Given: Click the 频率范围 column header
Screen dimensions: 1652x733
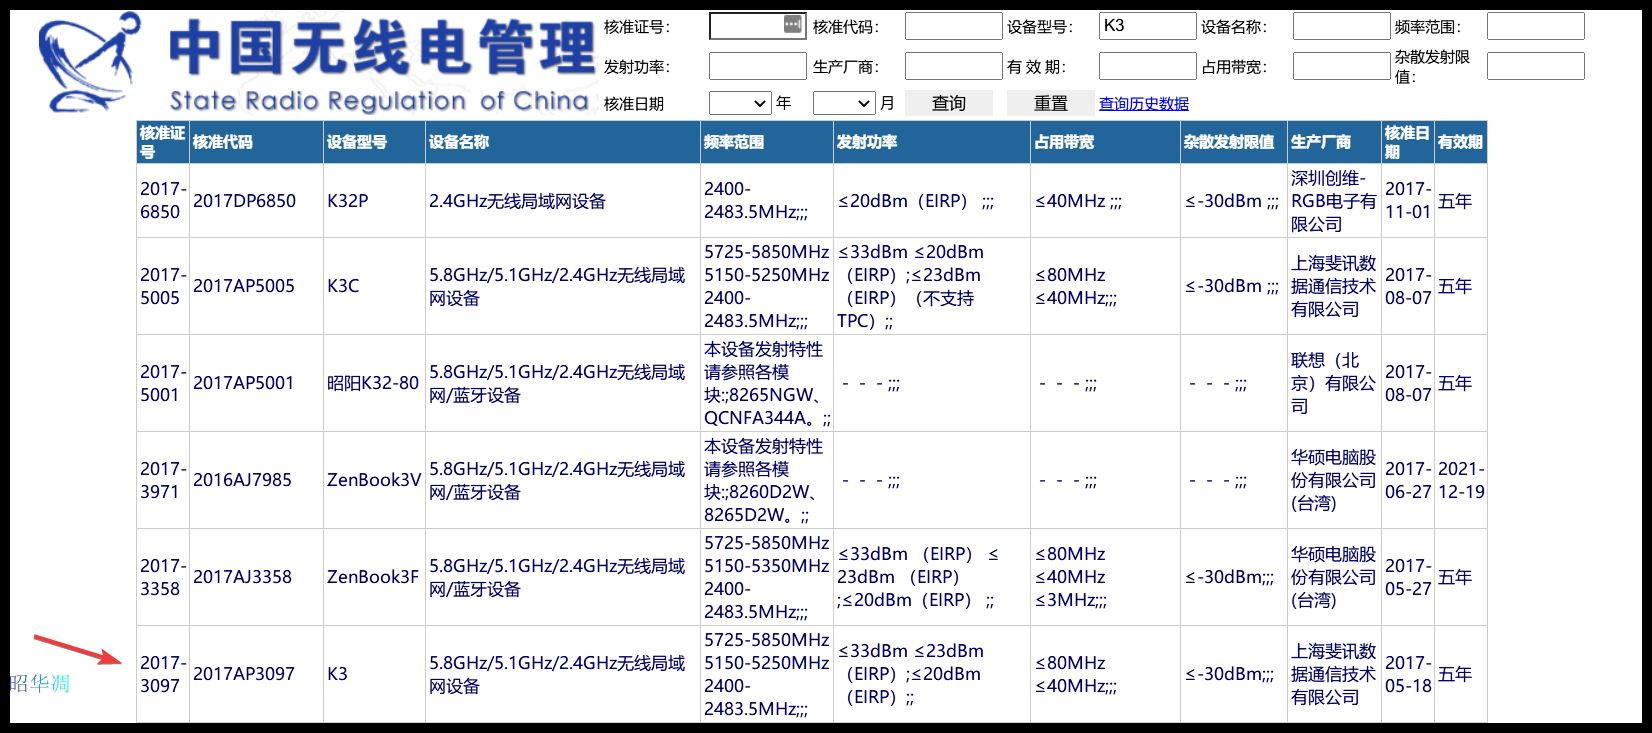Looking at the screenshot, I should (x=766, y=142).
